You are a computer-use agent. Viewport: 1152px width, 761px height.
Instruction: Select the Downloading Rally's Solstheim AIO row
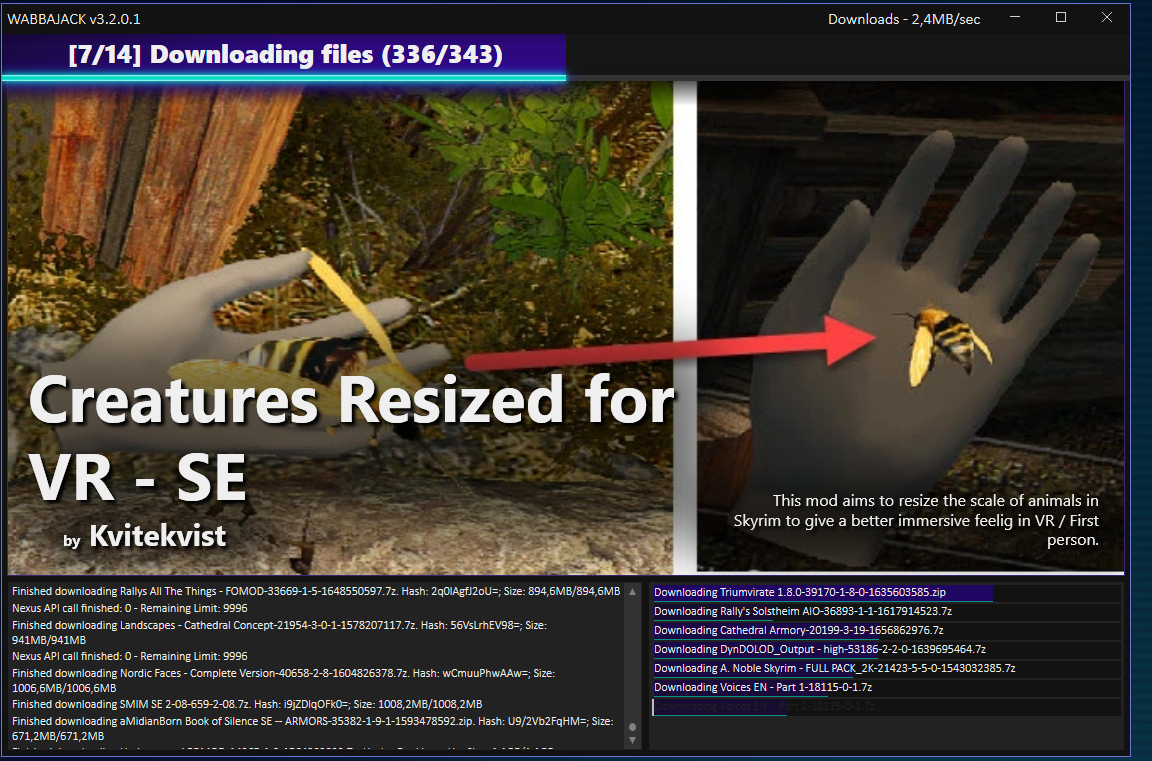pos(887,611)
